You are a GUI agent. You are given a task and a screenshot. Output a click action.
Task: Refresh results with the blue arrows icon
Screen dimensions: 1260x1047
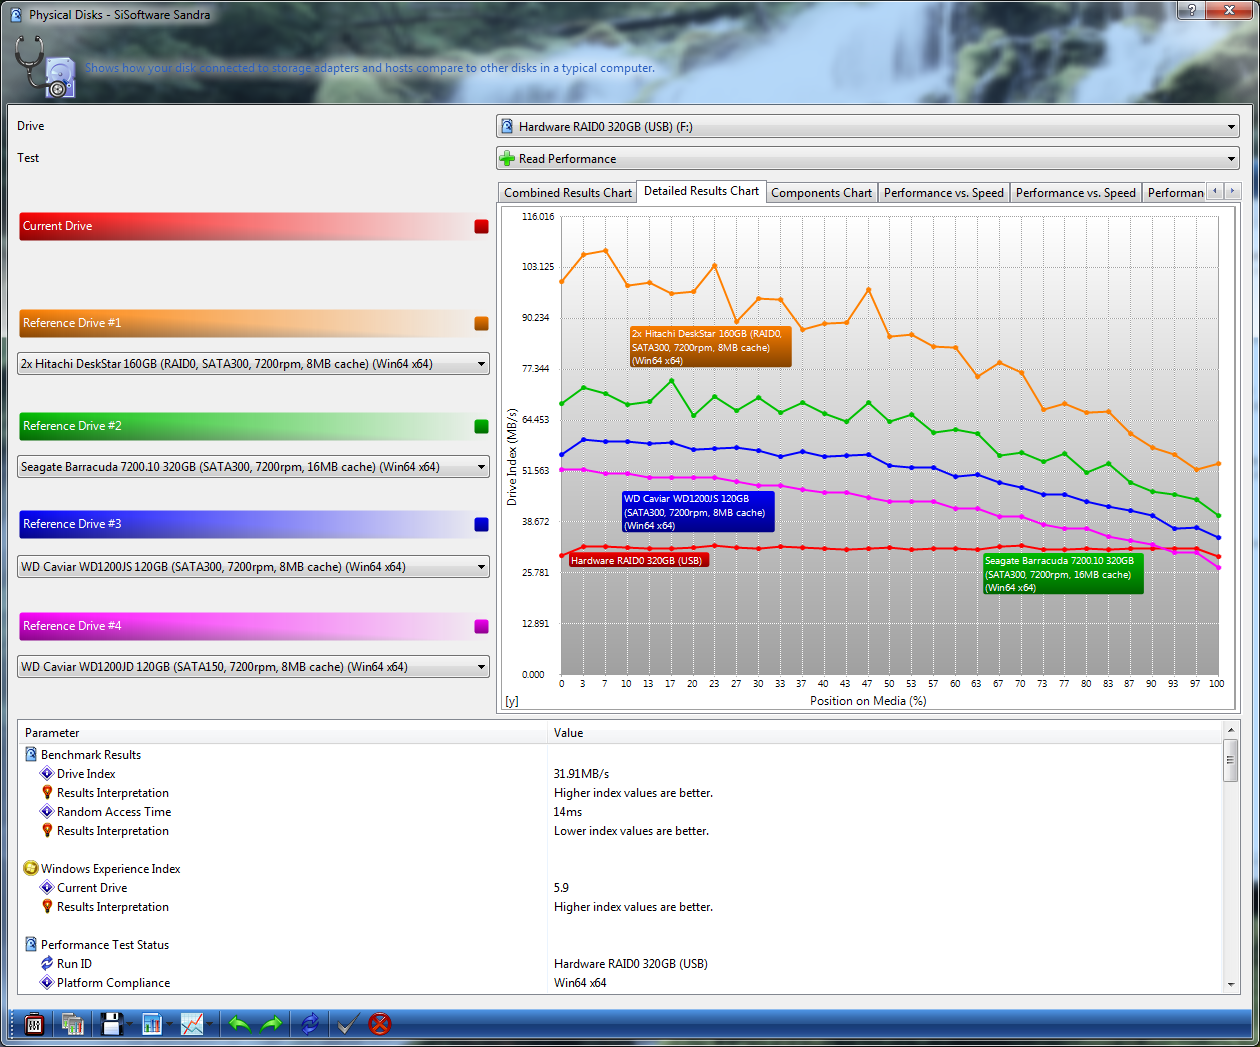(310, 1024)
